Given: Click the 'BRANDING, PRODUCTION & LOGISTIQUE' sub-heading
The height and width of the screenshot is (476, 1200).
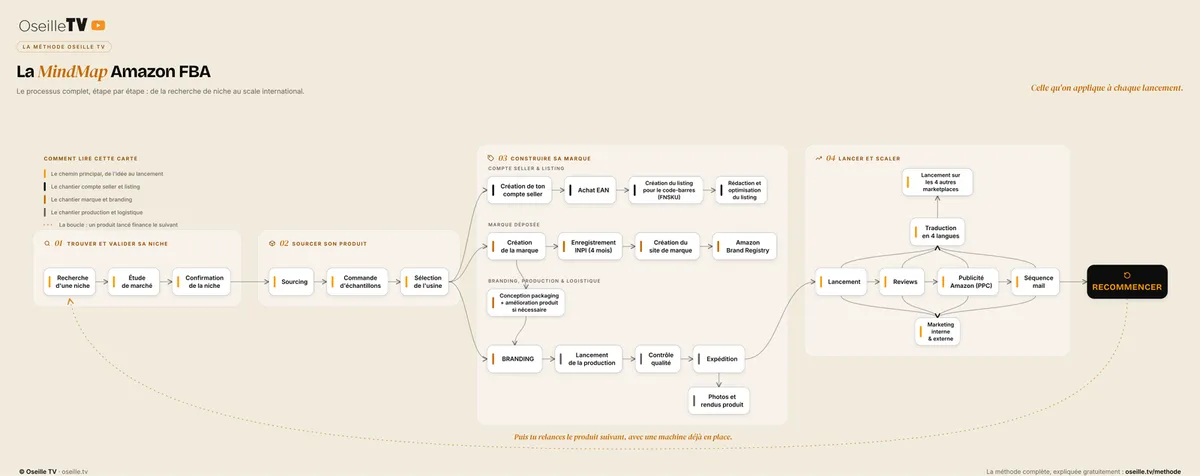Looking at the screenshot, I should pyautogui.click(x=544, y=281).
